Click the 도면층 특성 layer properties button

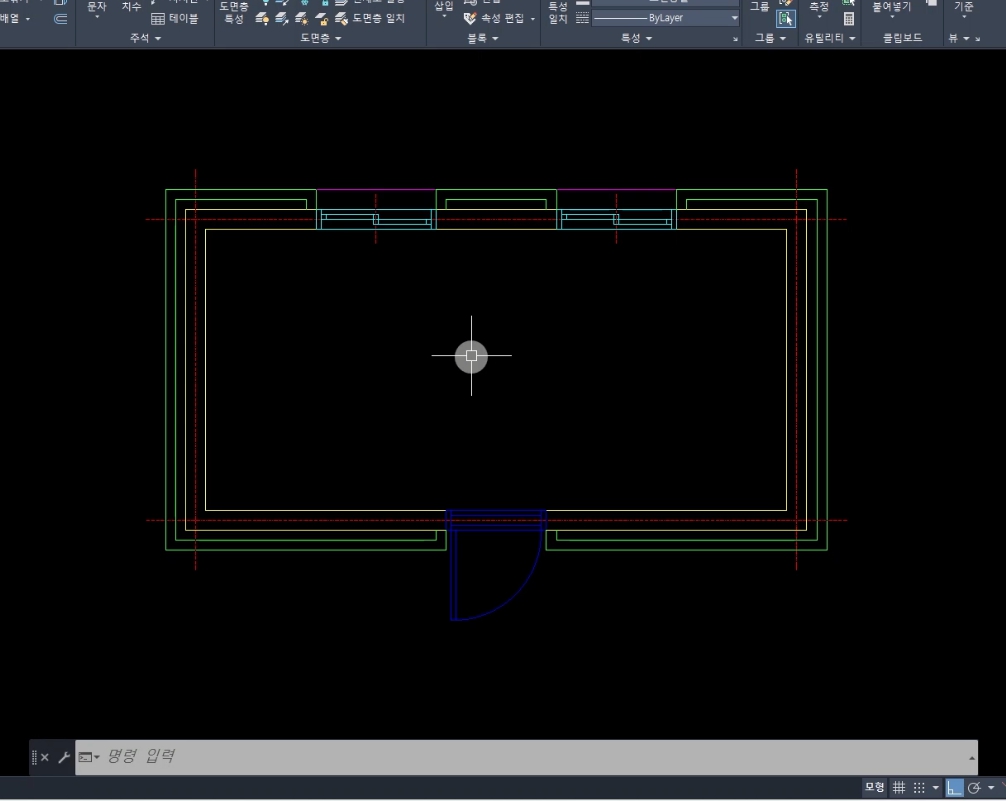pyautogui.click(x=232, y=13)
